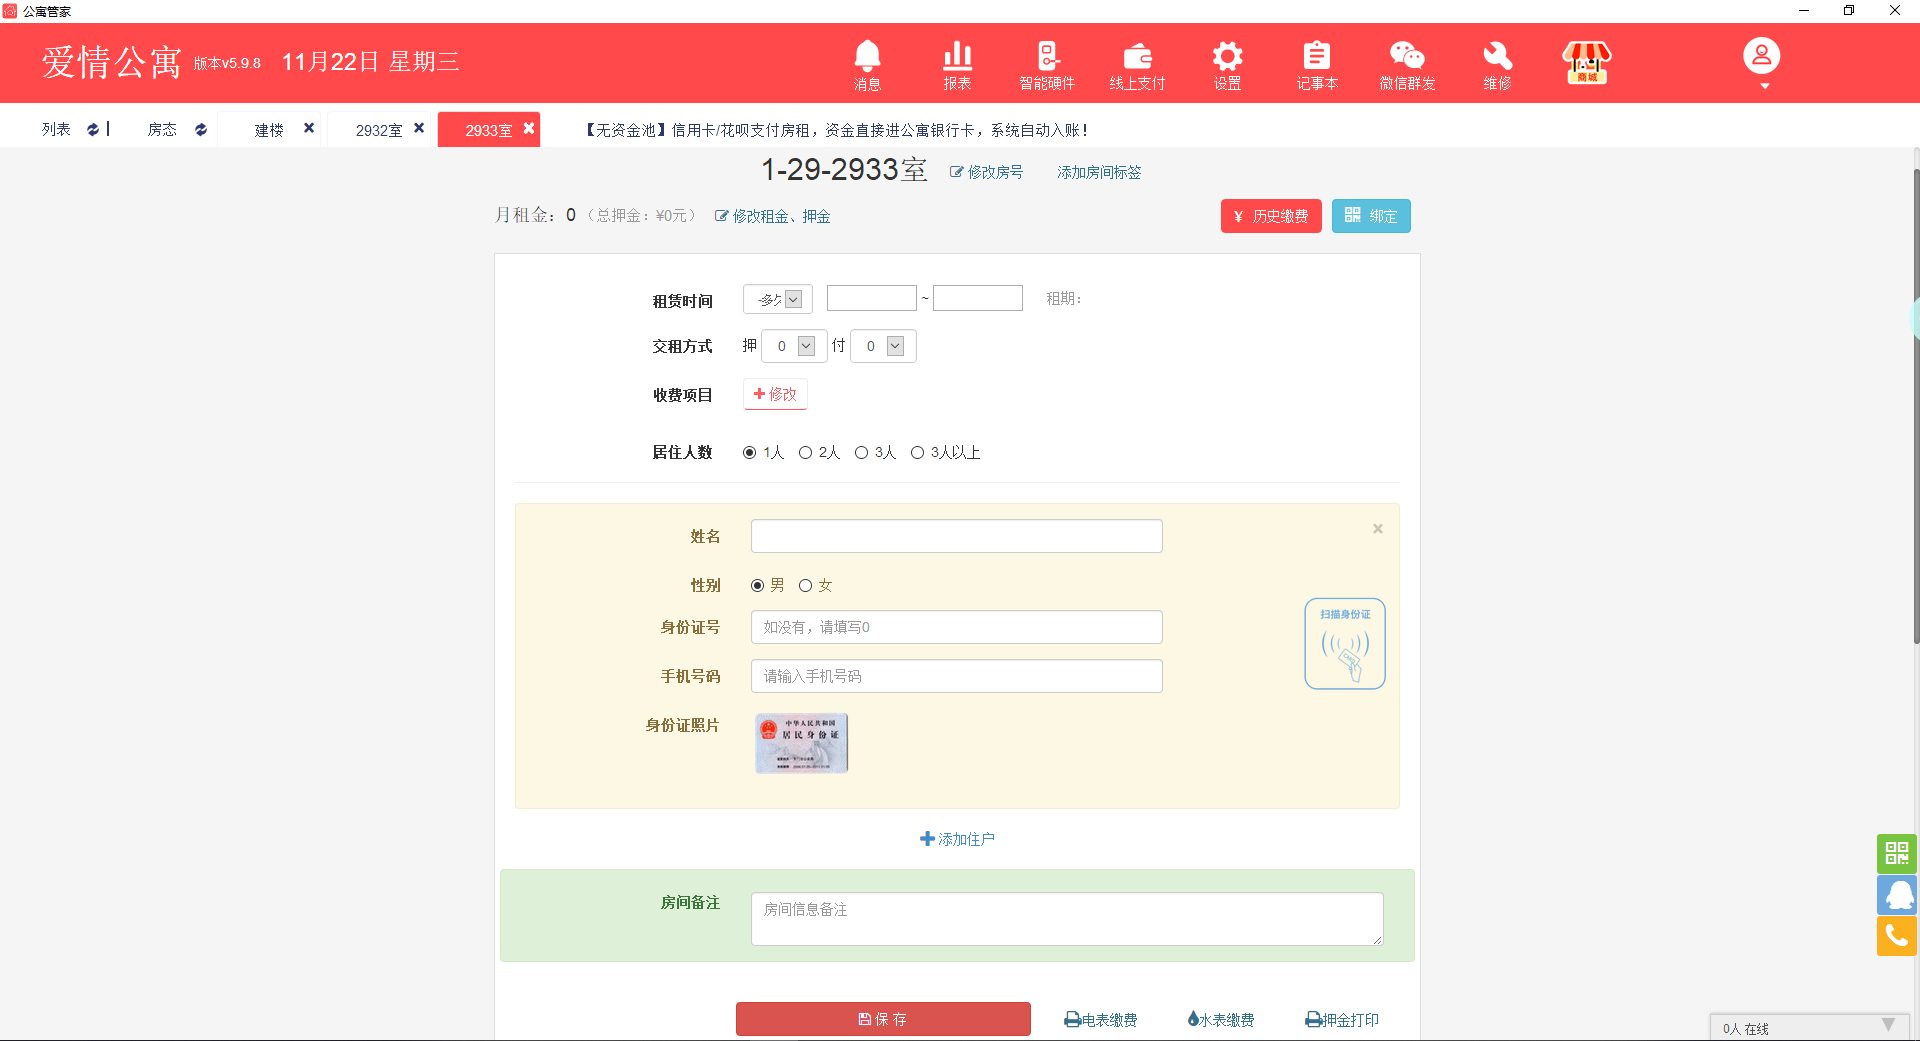The width and height of the screenshot is (1920, 1041).
Task: Click the user account avatar icon
Action: (1762, 56)
